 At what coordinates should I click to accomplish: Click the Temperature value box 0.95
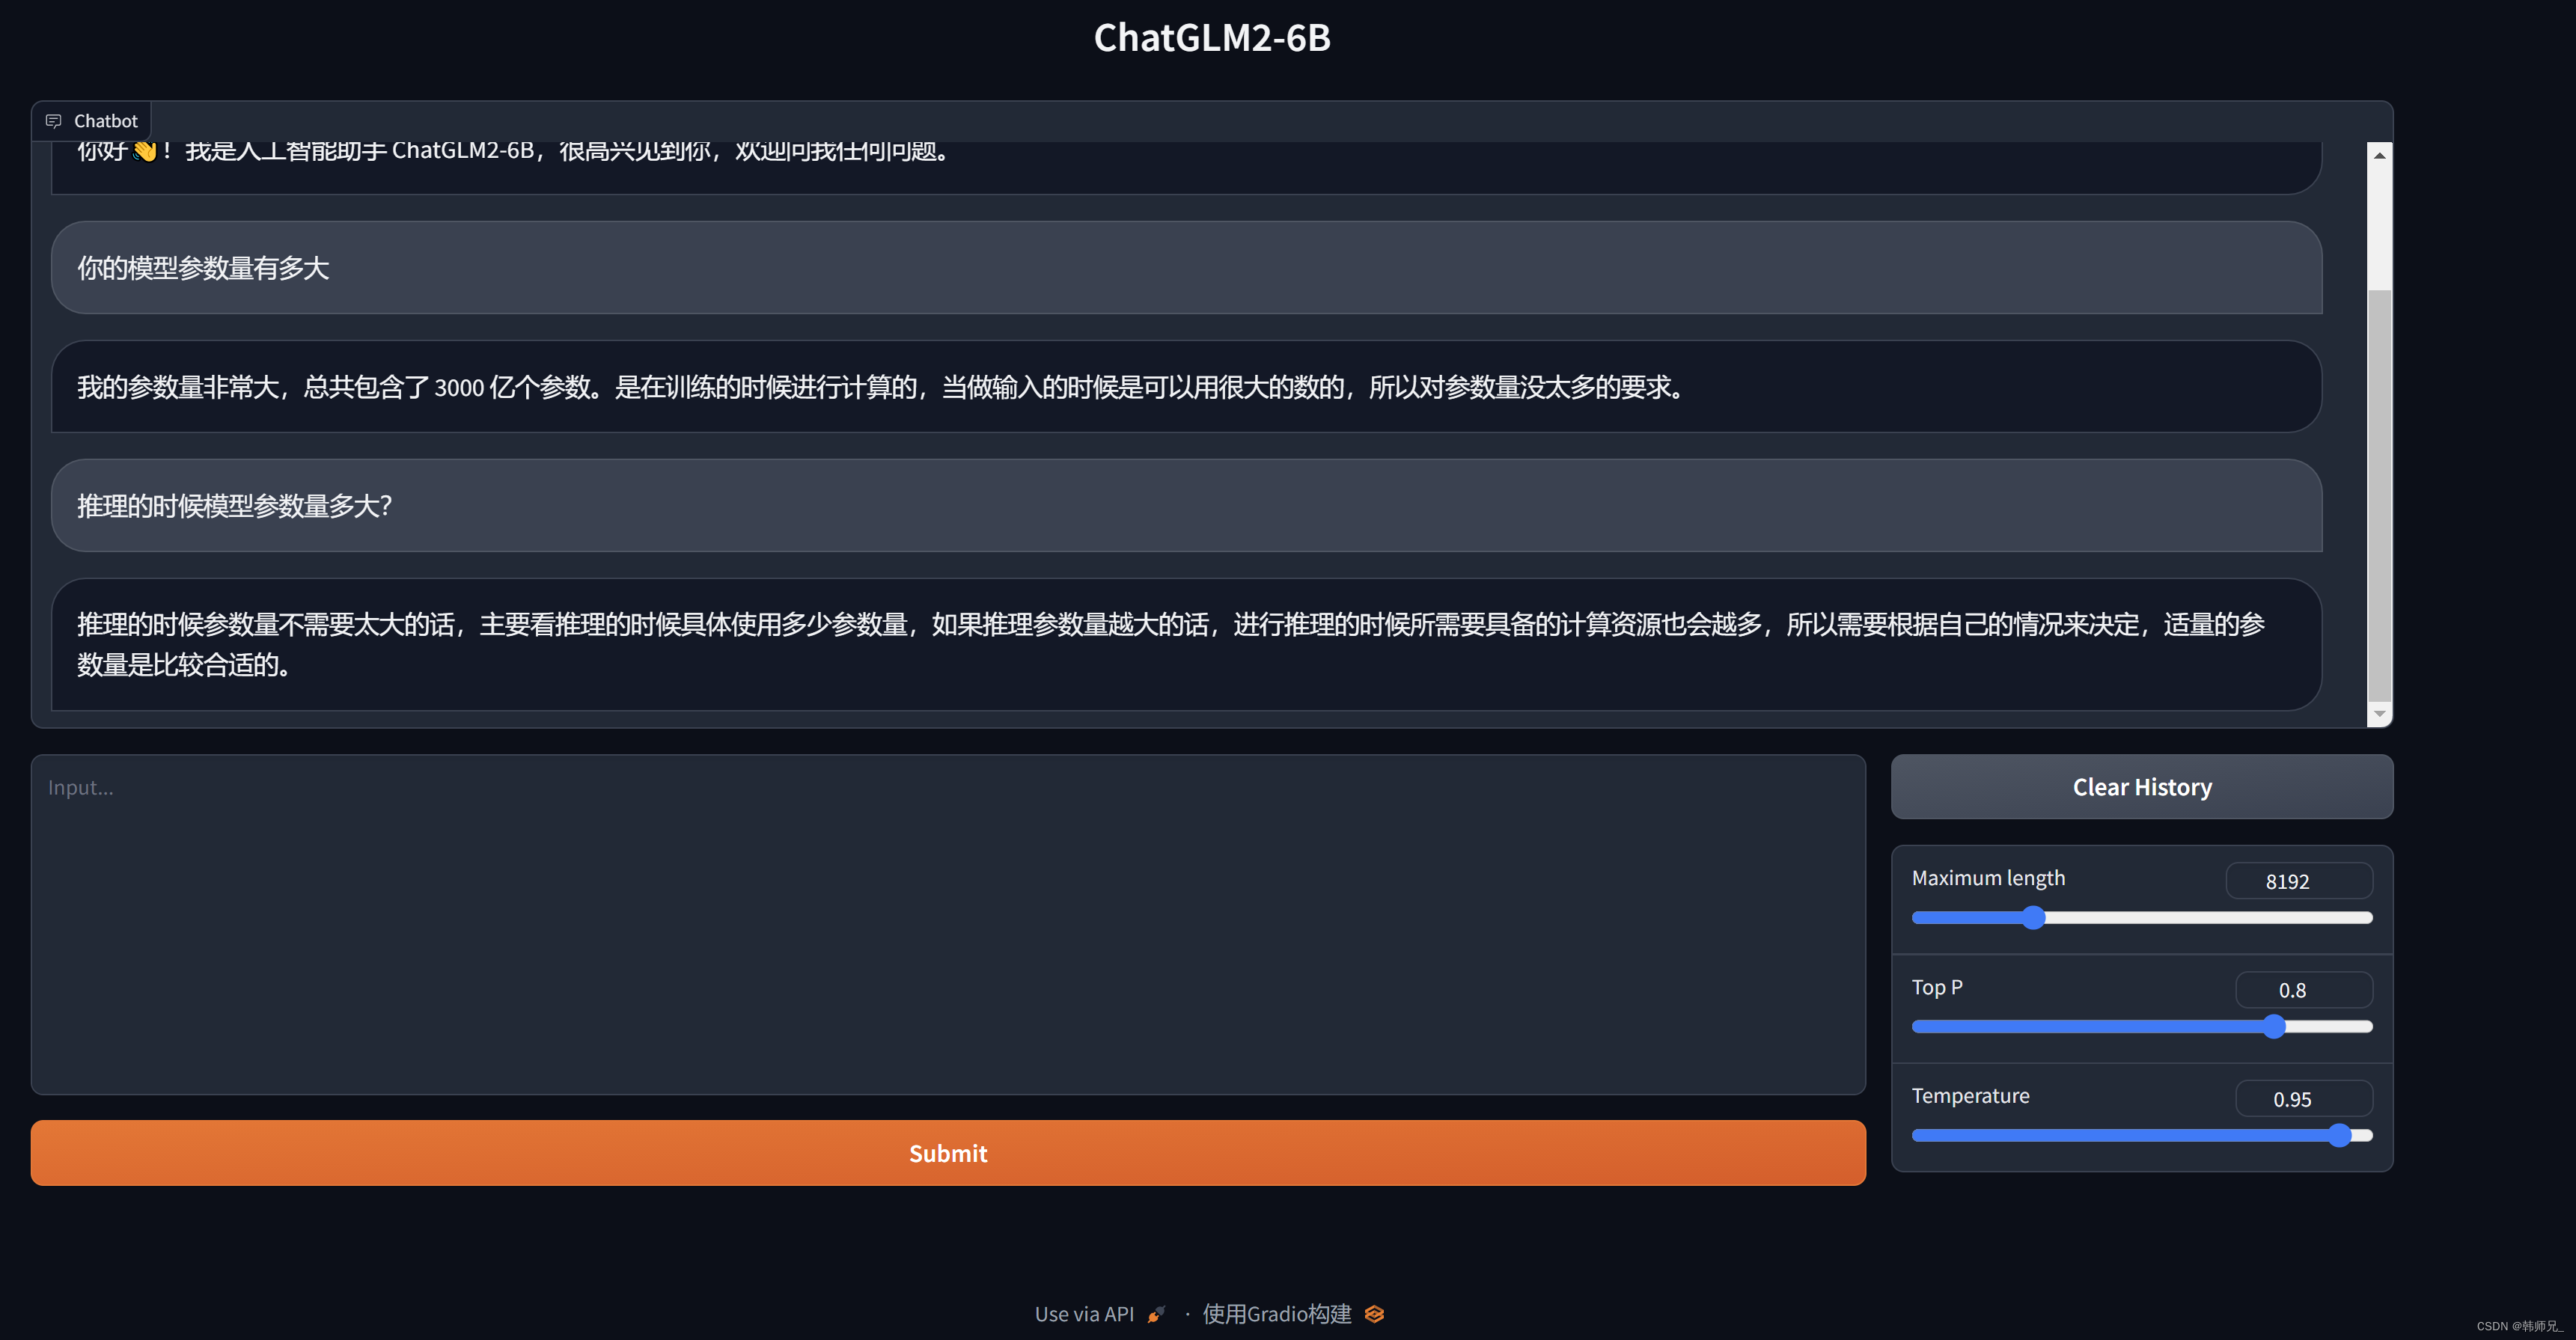(x=2304, y=1099)
